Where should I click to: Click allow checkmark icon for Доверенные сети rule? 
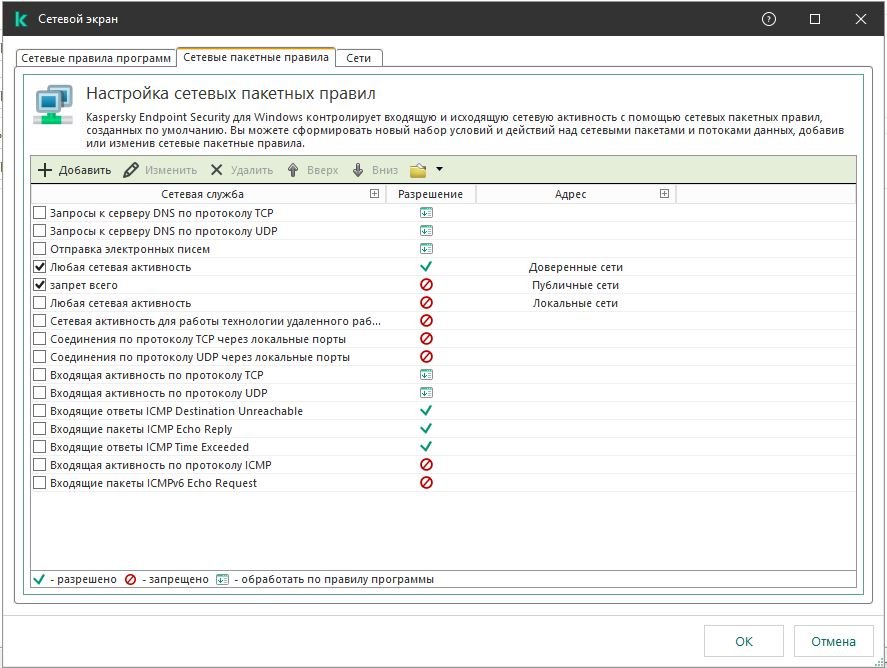(x=426, y=267)
